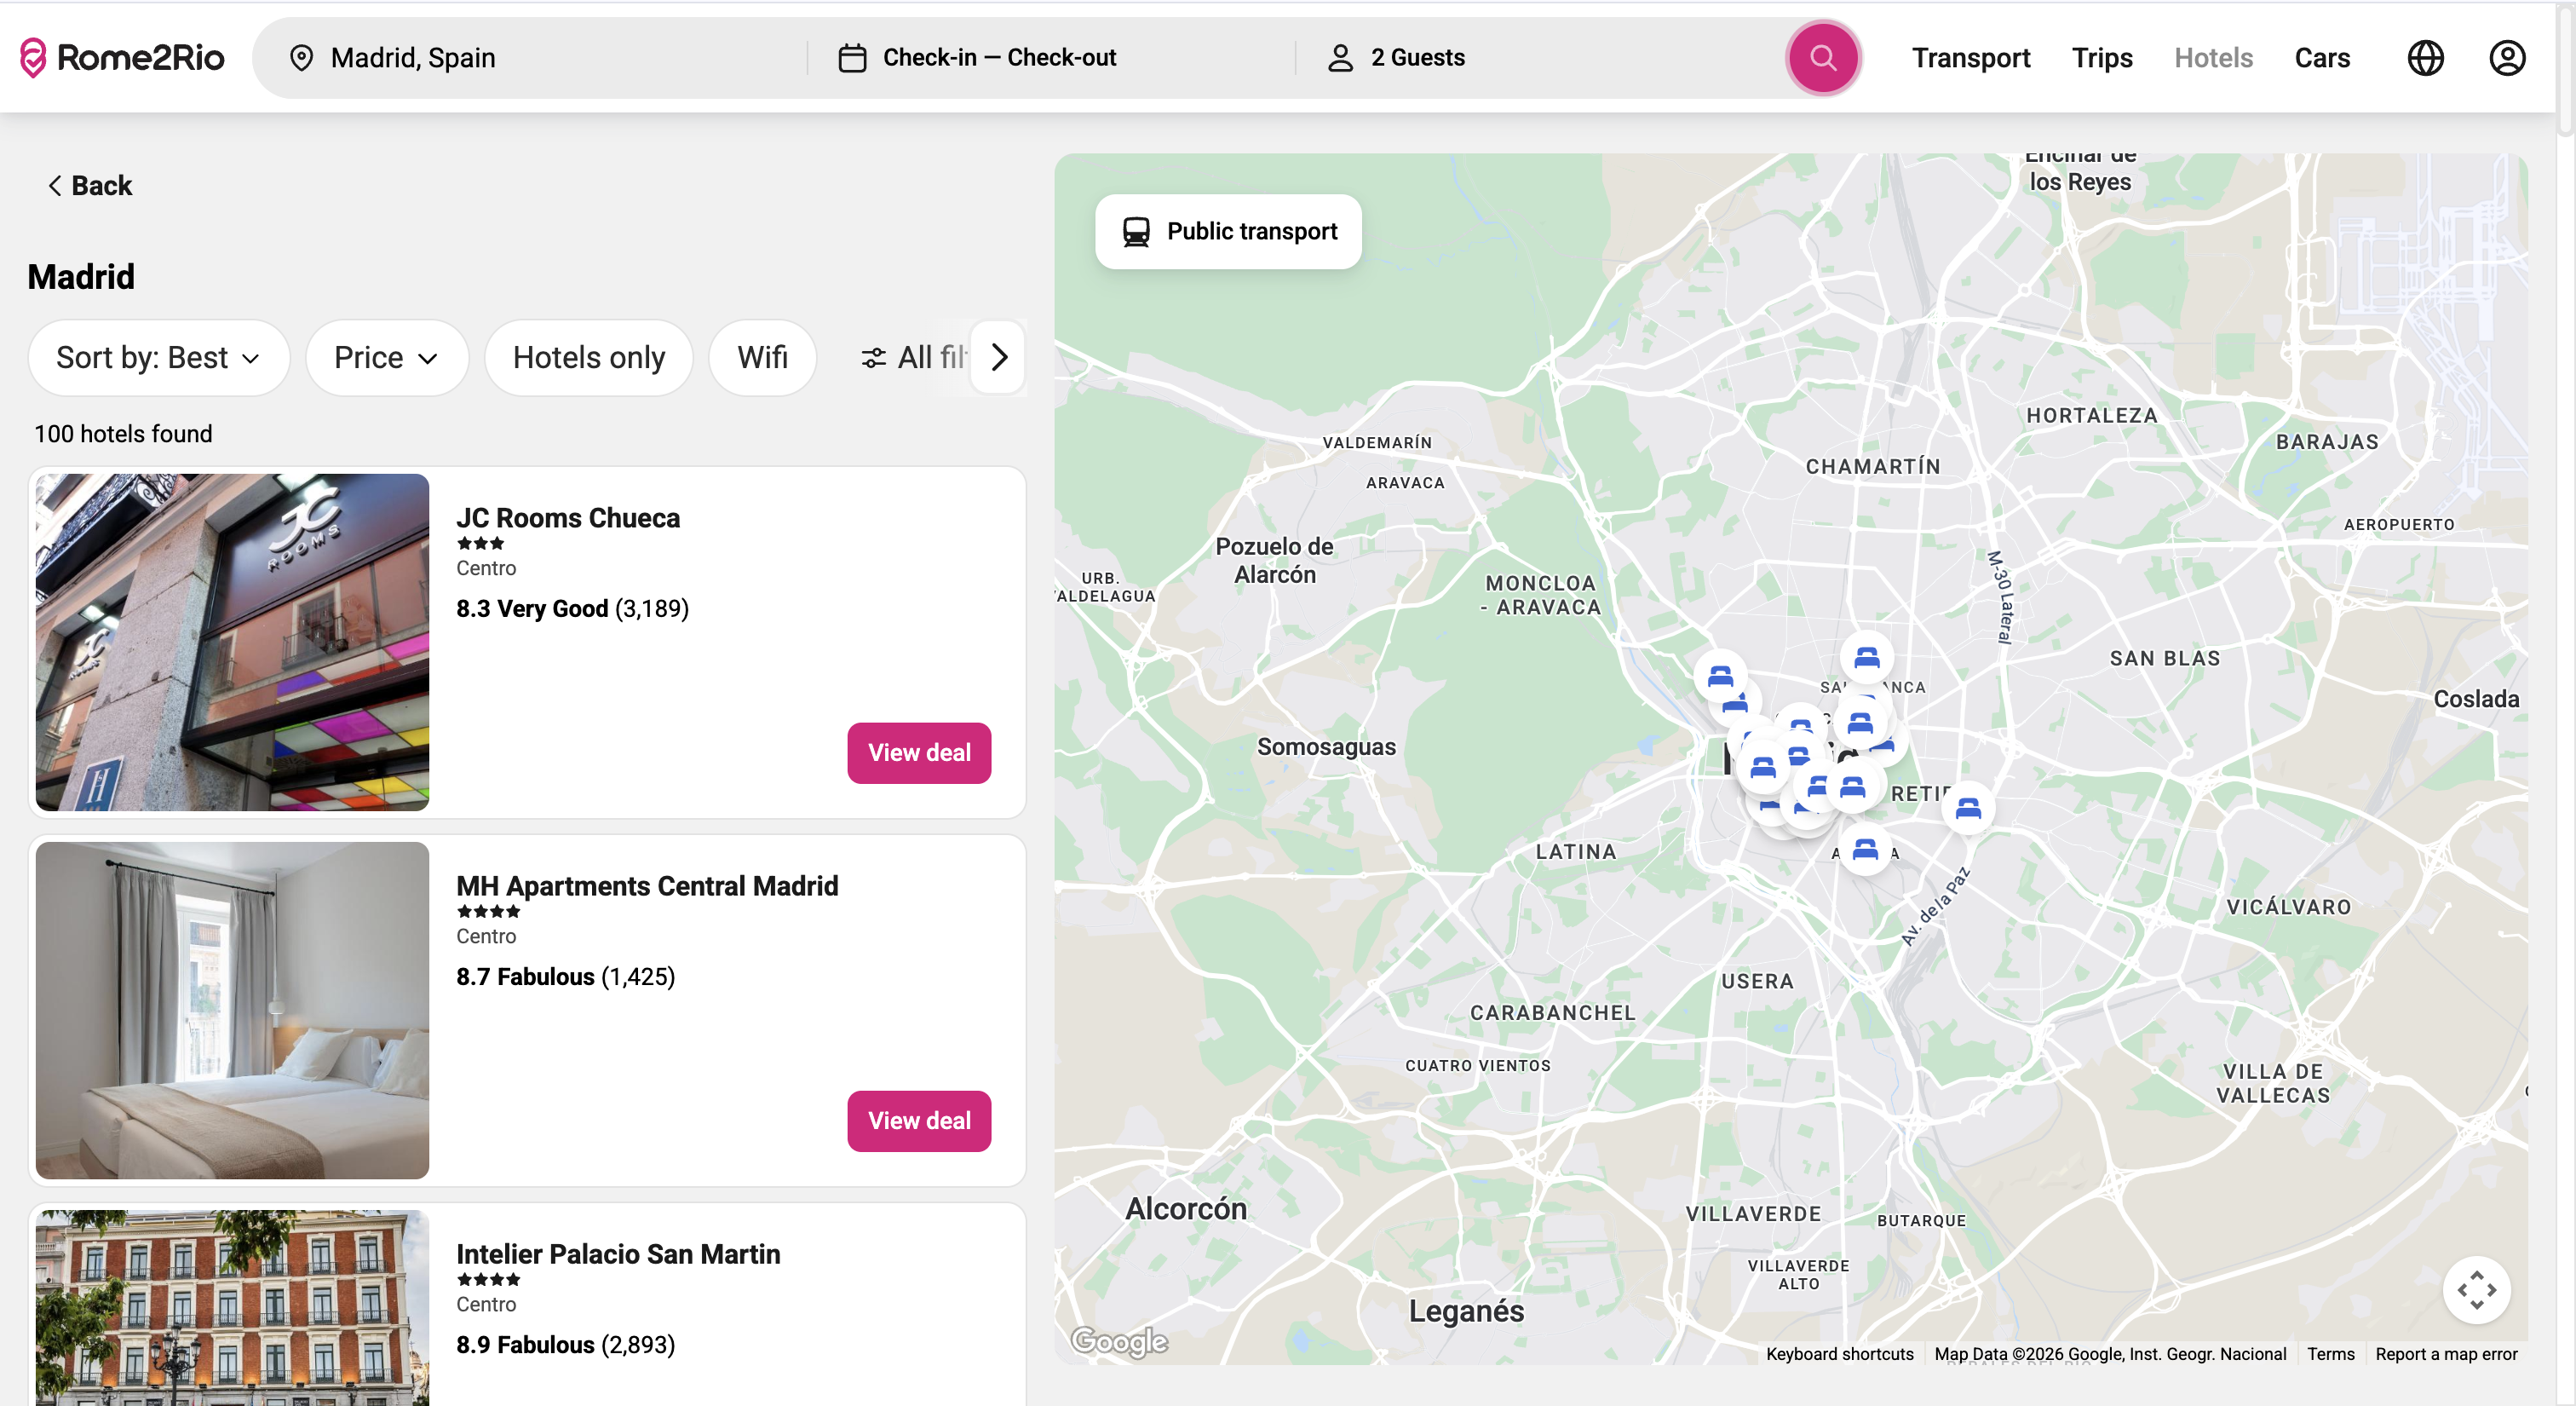Click the pink search magnifier button
This screenshot has height=1406, width=2576.
(x=1822, y=58)
